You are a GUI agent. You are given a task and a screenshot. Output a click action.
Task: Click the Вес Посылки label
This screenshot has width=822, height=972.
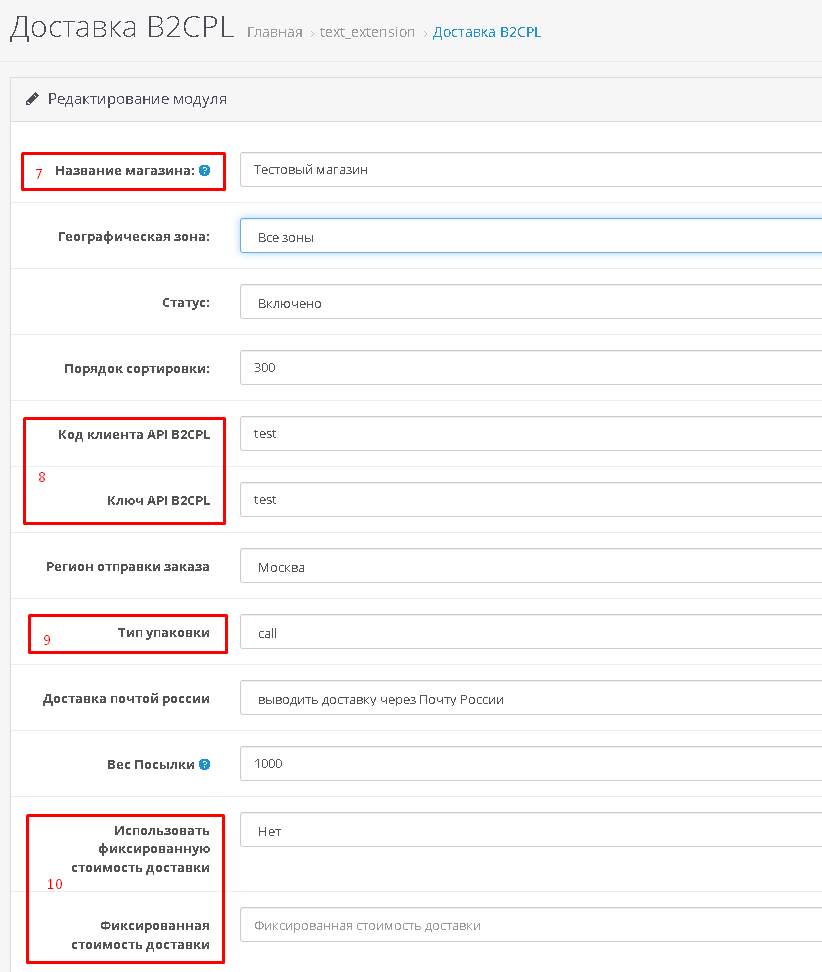[151, 764]
